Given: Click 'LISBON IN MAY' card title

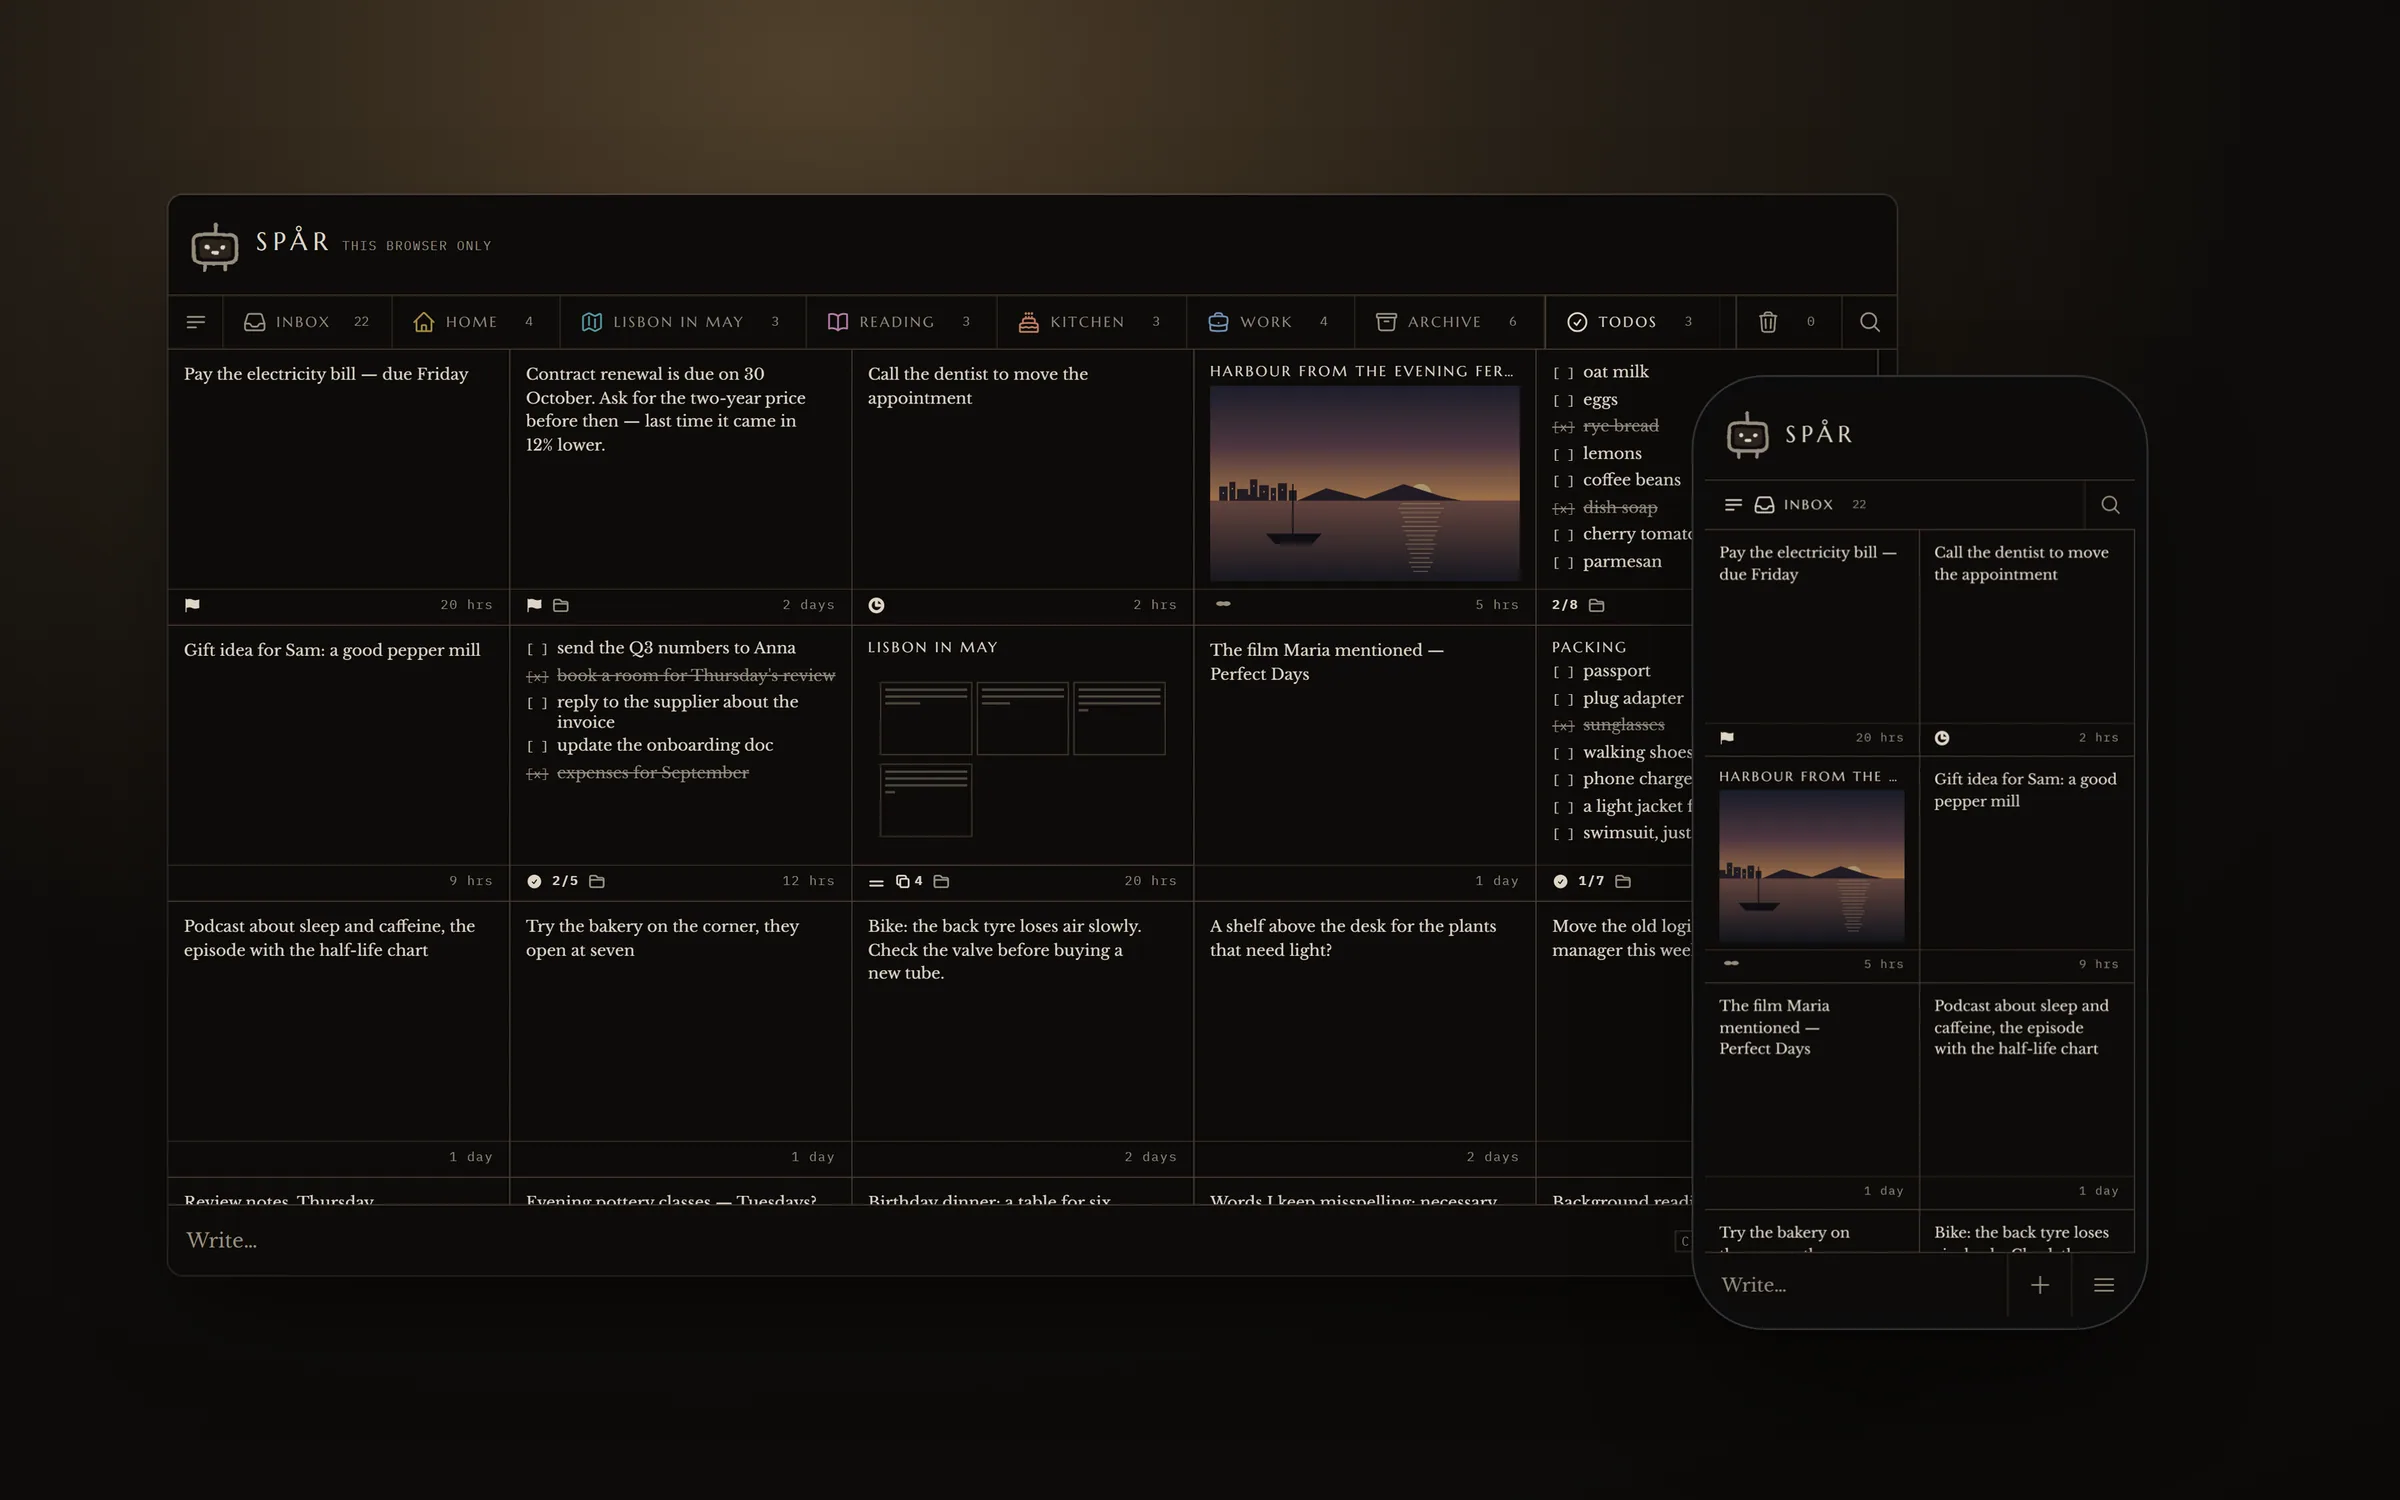Looking at the screenshot, I should click(x=932, y=647).
